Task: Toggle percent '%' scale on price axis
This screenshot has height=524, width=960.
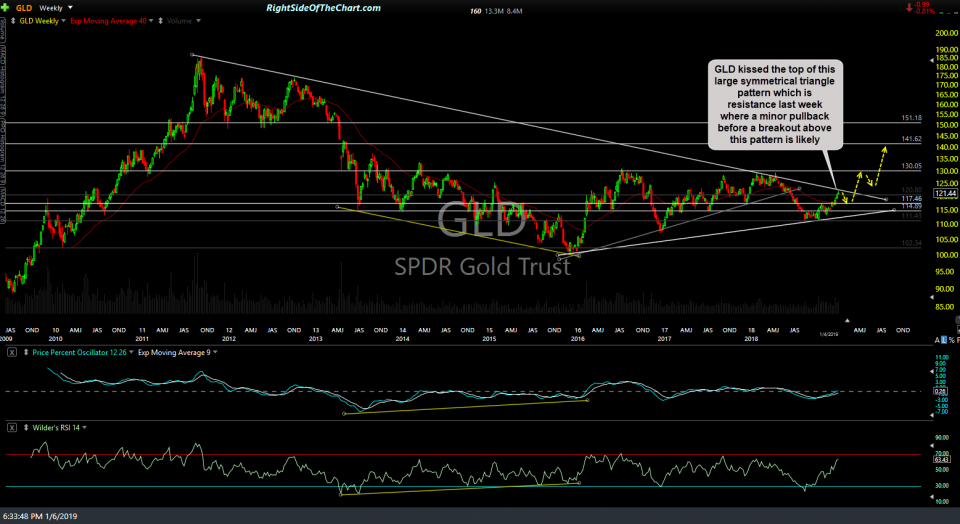Action: (953, 340)
